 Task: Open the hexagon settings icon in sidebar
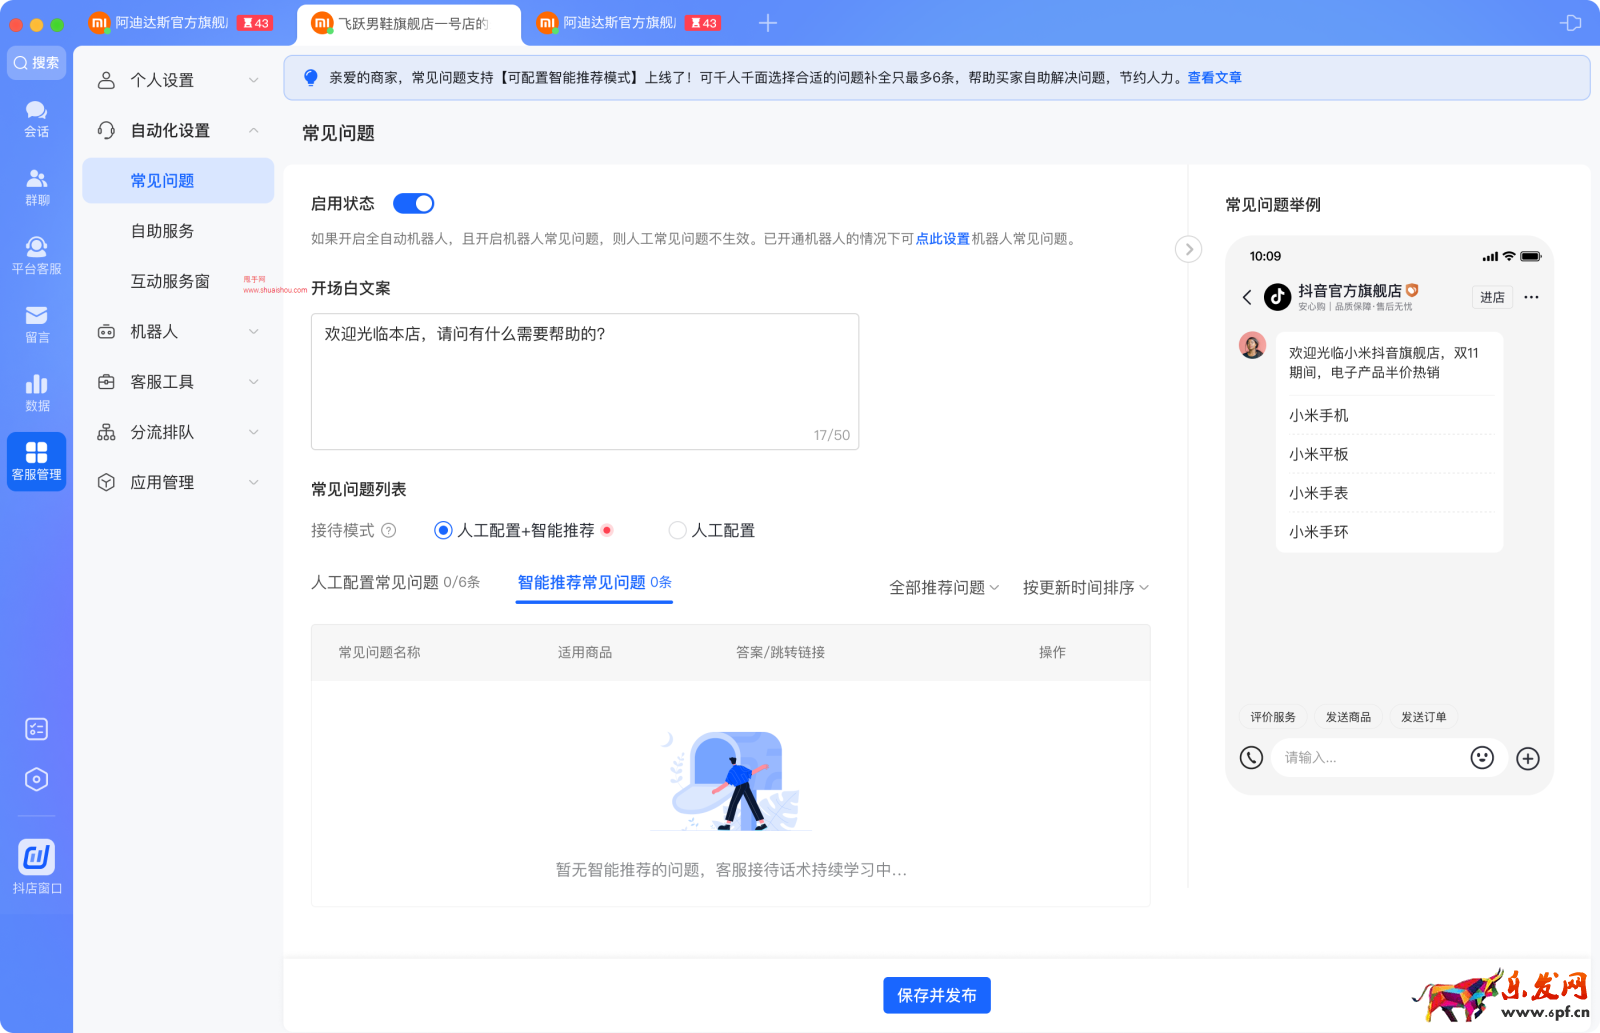(x=36, y=779)
